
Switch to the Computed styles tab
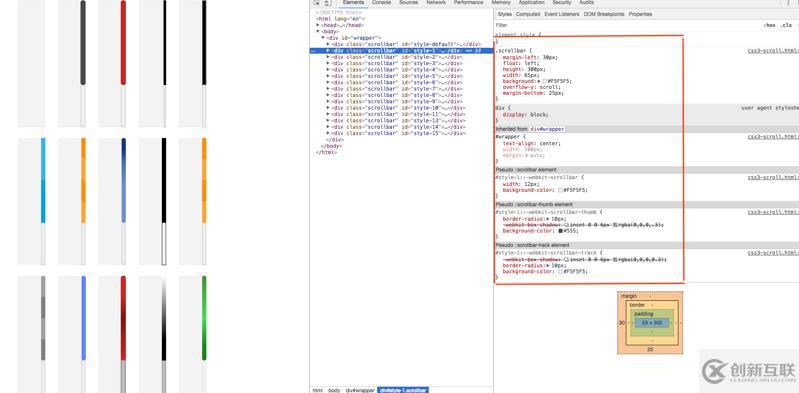pos(528,14)
